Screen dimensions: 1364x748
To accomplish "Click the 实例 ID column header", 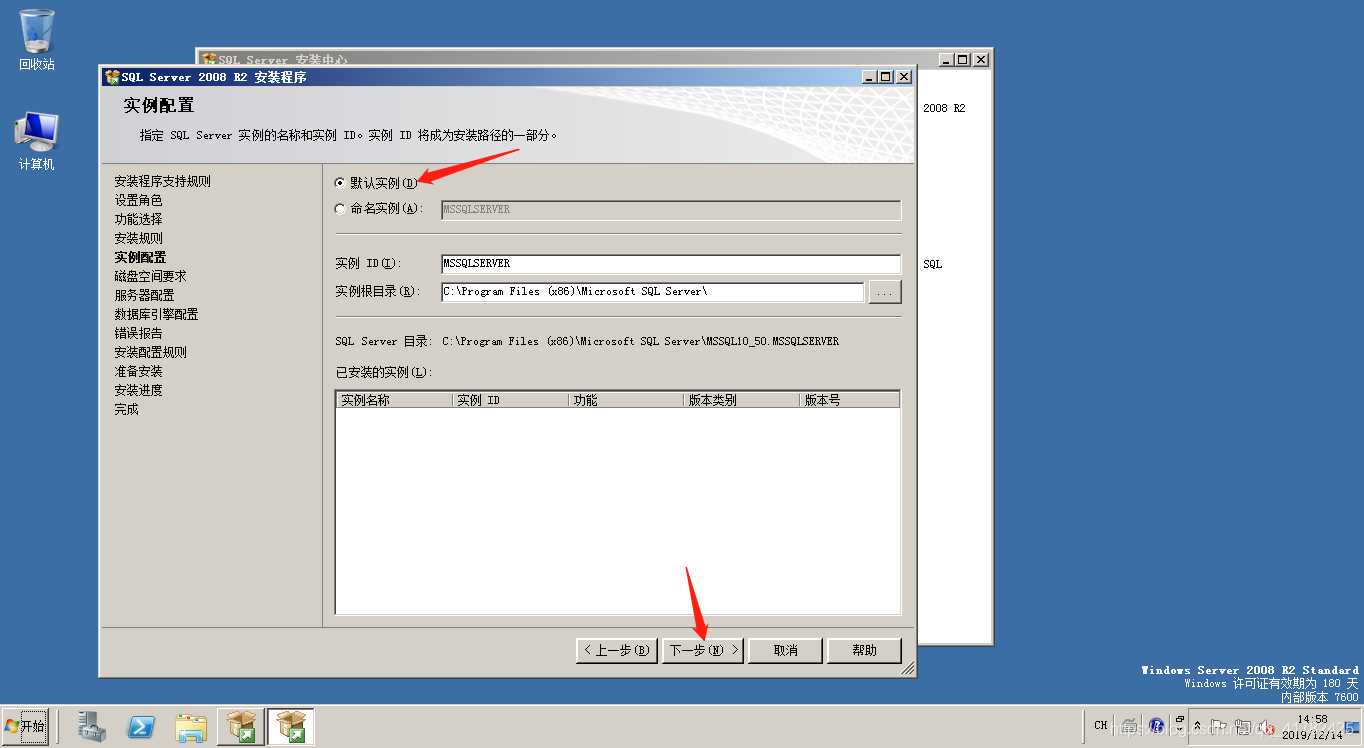I will point(510,400).
